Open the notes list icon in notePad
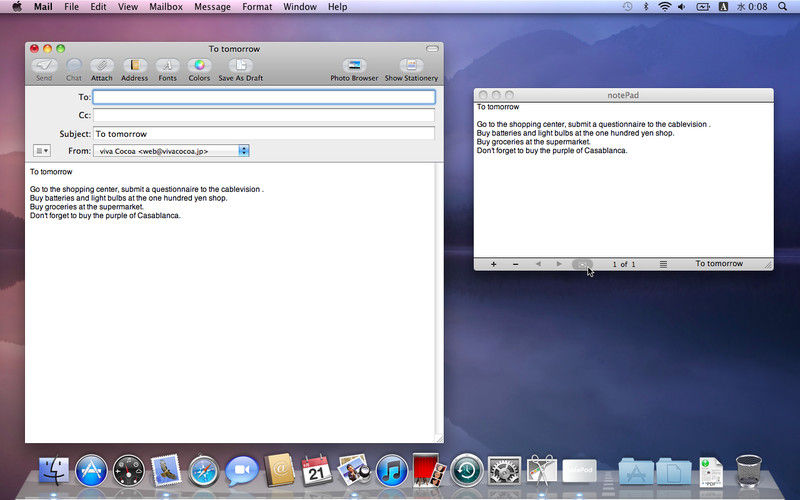The image size is (800, 500). [x=663, y=264]
